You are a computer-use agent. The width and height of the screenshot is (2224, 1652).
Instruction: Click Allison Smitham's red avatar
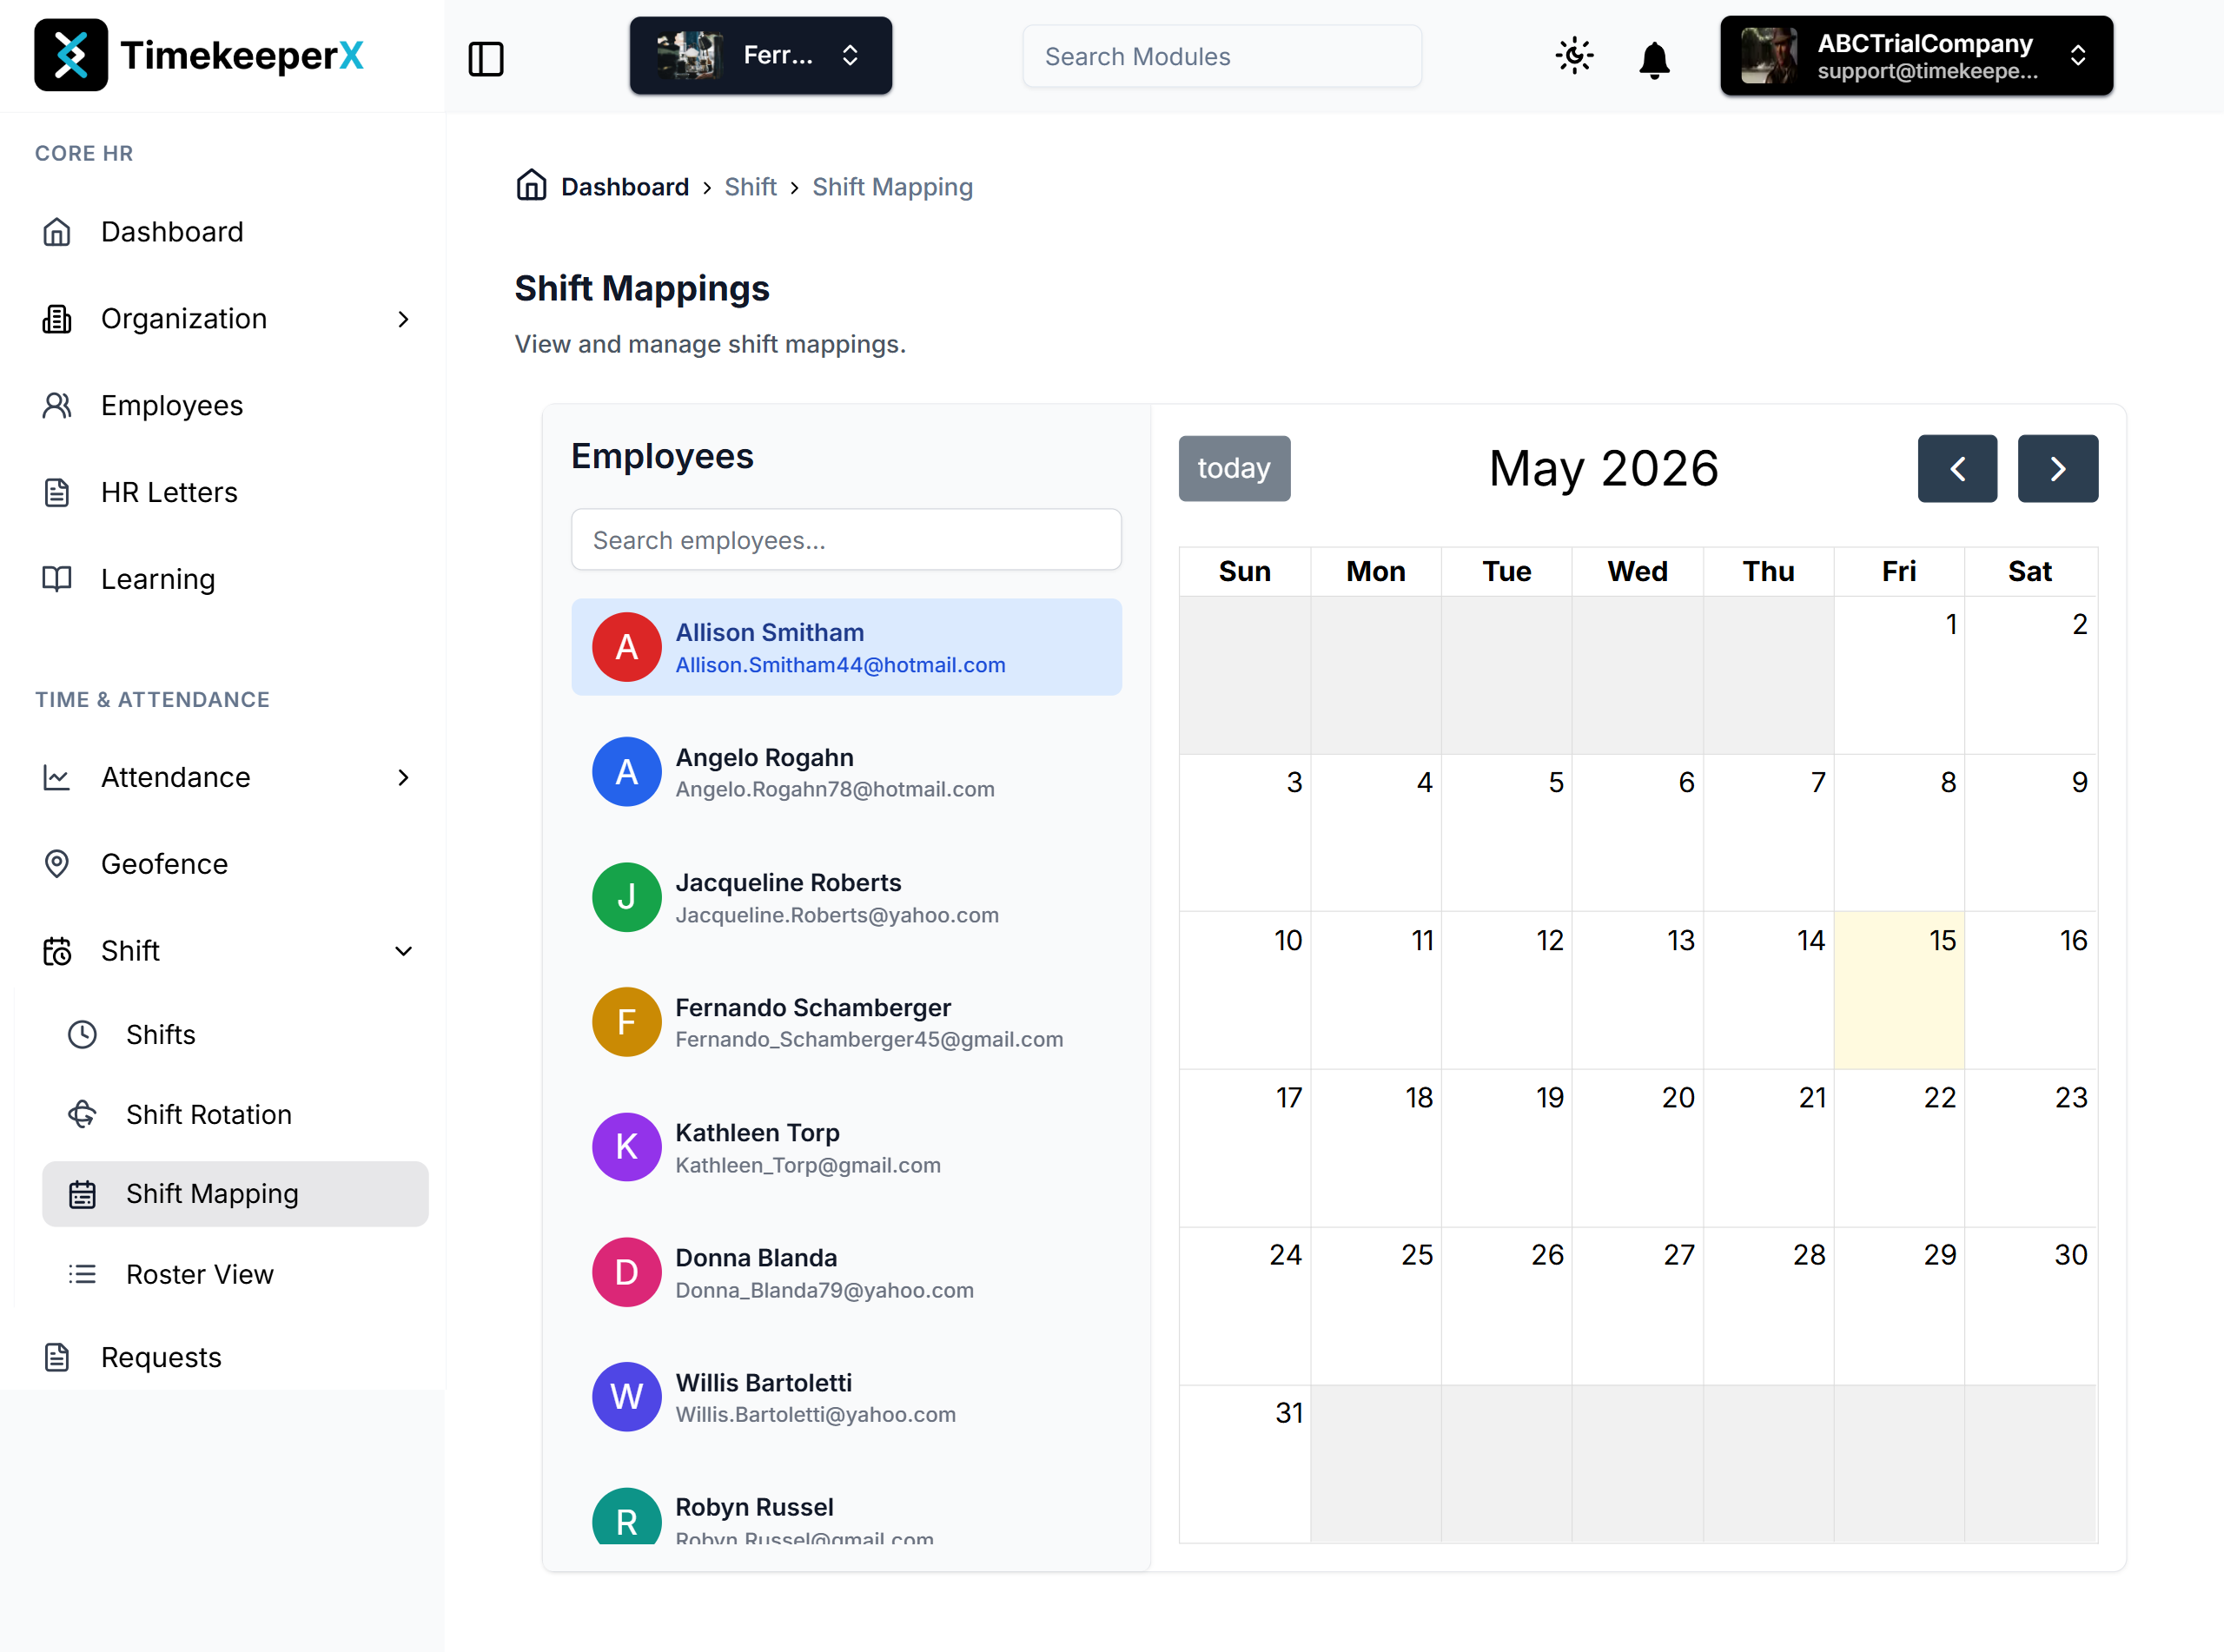click(x=626, y=647)
